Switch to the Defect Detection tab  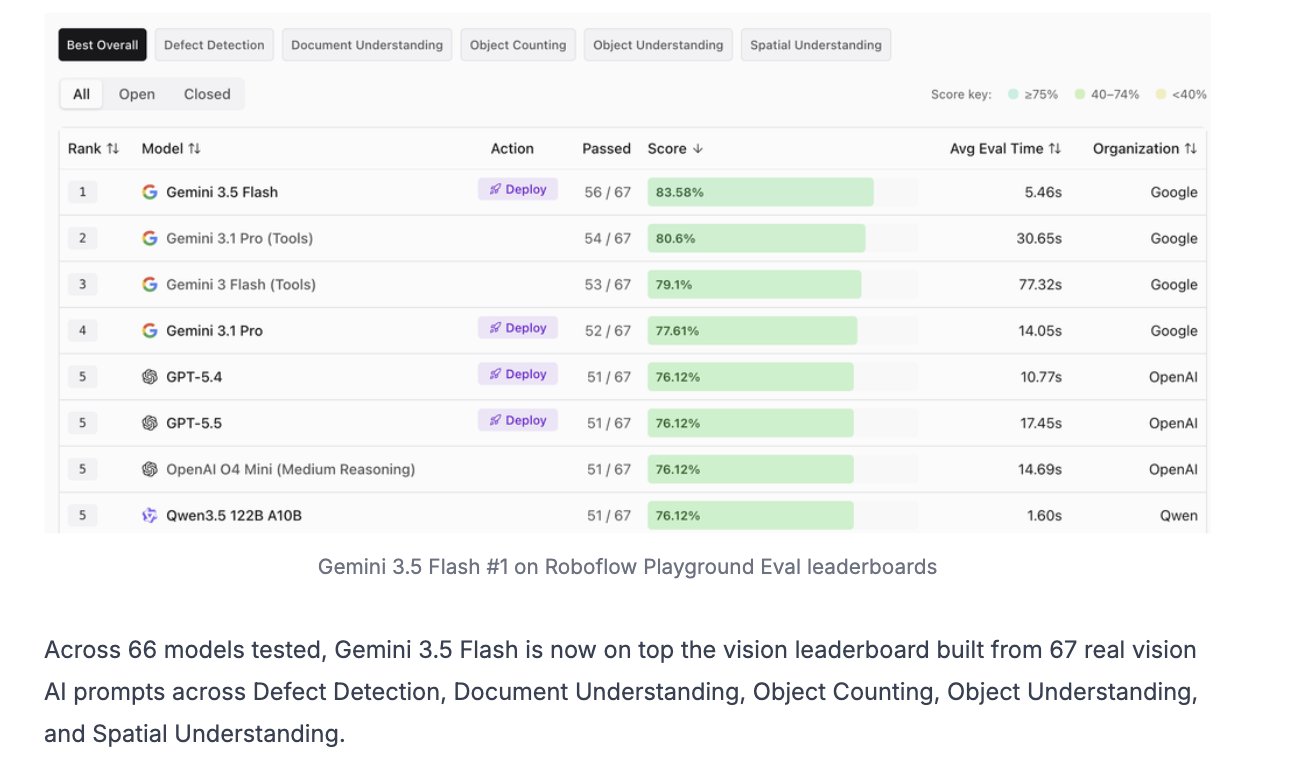coord(214,45)
